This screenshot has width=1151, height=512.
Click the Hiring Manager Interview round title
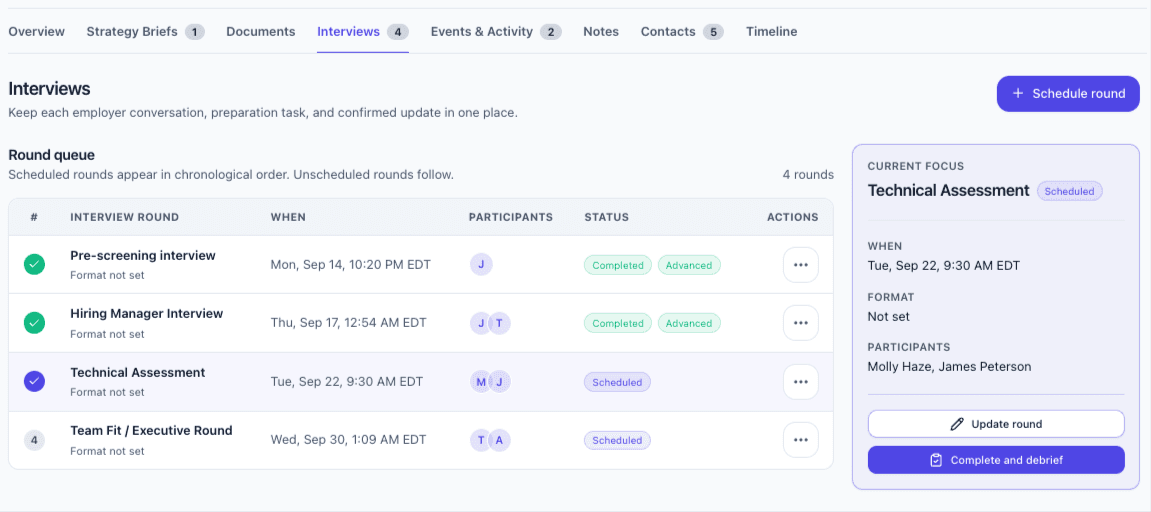(147, 314)
